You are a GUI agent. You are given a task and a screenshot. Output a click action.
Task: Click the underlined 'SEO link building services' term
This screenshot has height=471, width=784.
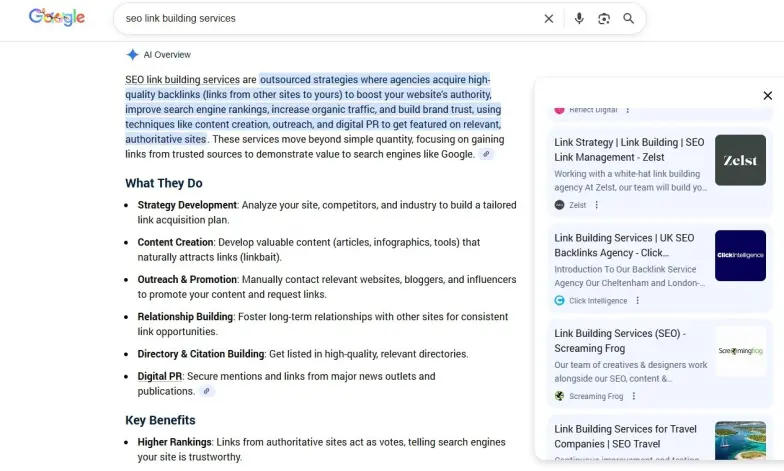182,80
